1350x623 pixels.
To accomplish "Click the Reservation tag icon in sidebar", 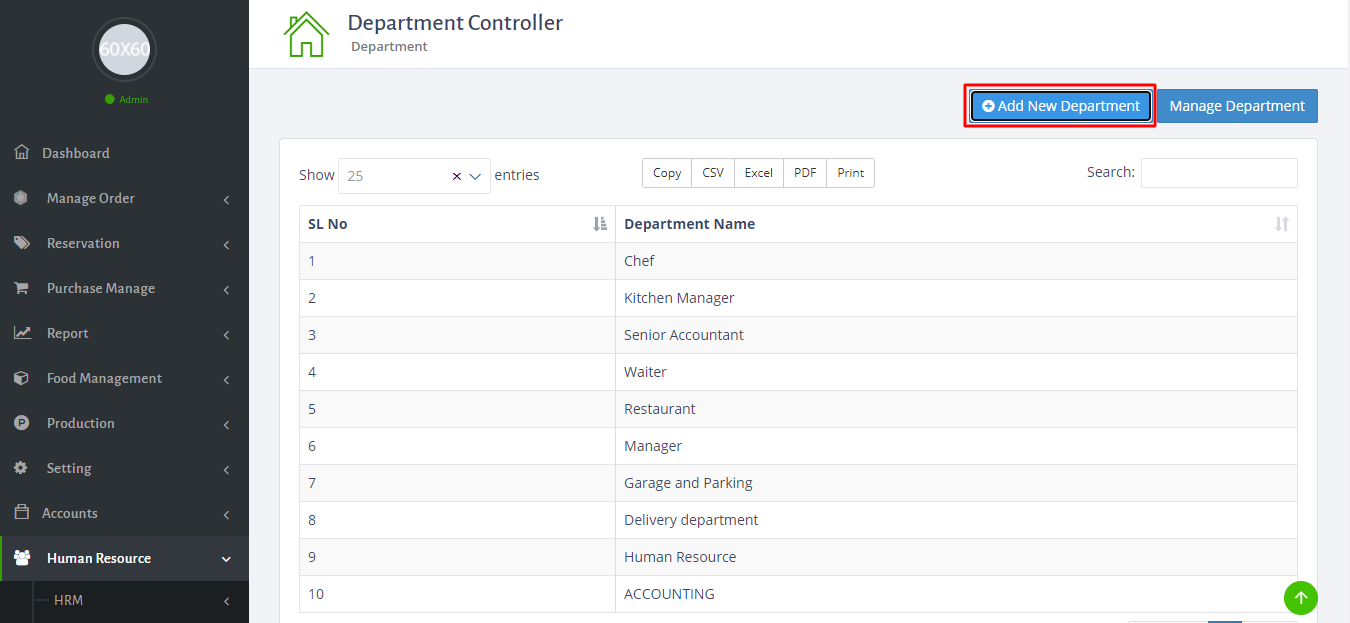I will pos(21,243).
